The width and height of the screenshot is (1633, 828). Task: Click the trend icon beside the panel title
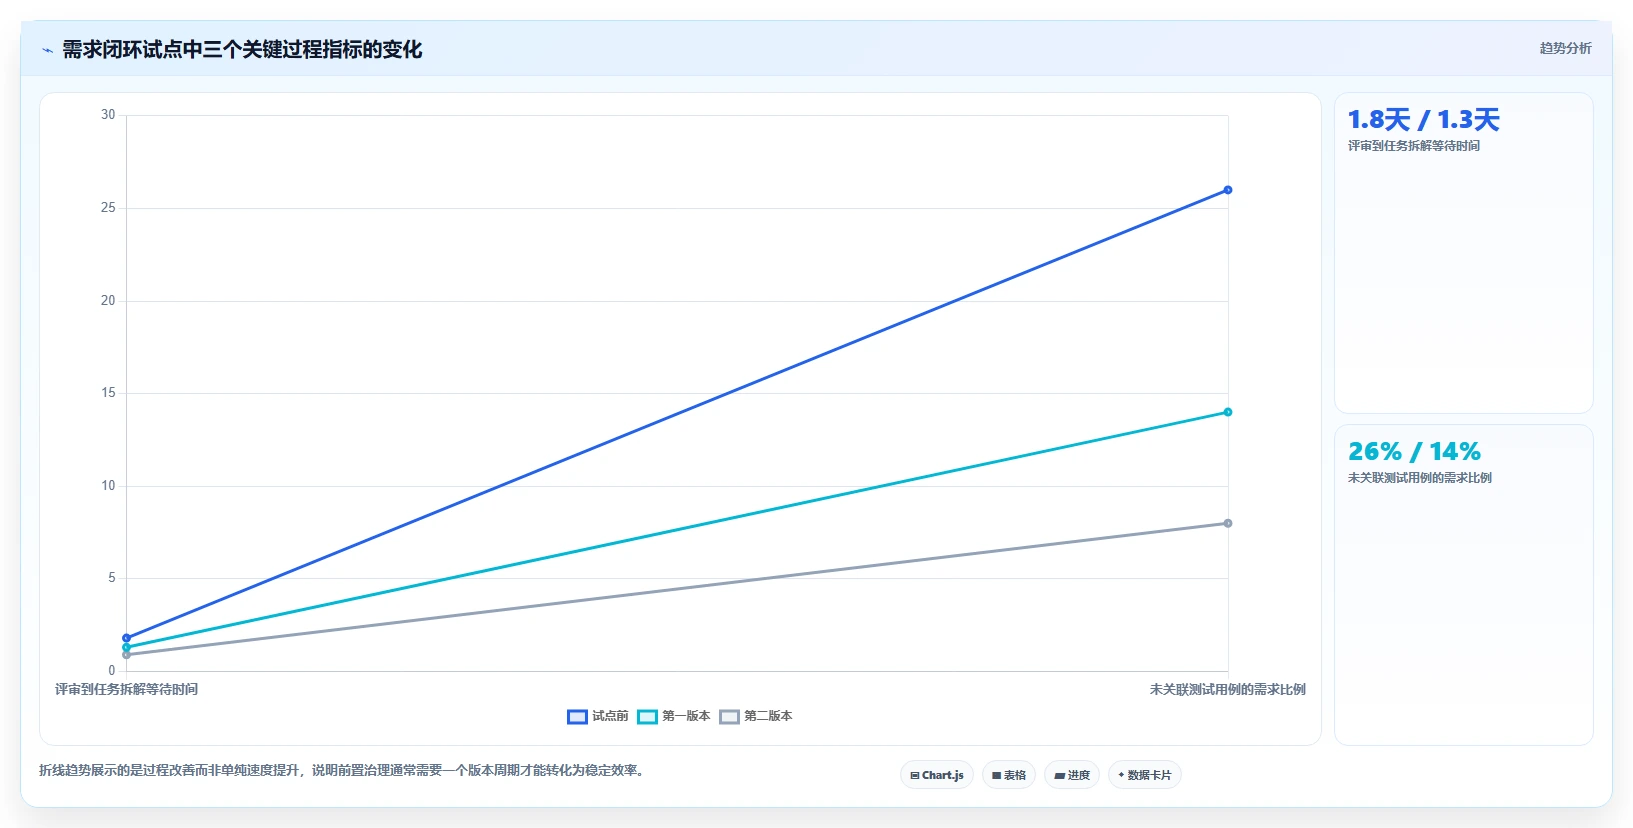tap(47, 50)
